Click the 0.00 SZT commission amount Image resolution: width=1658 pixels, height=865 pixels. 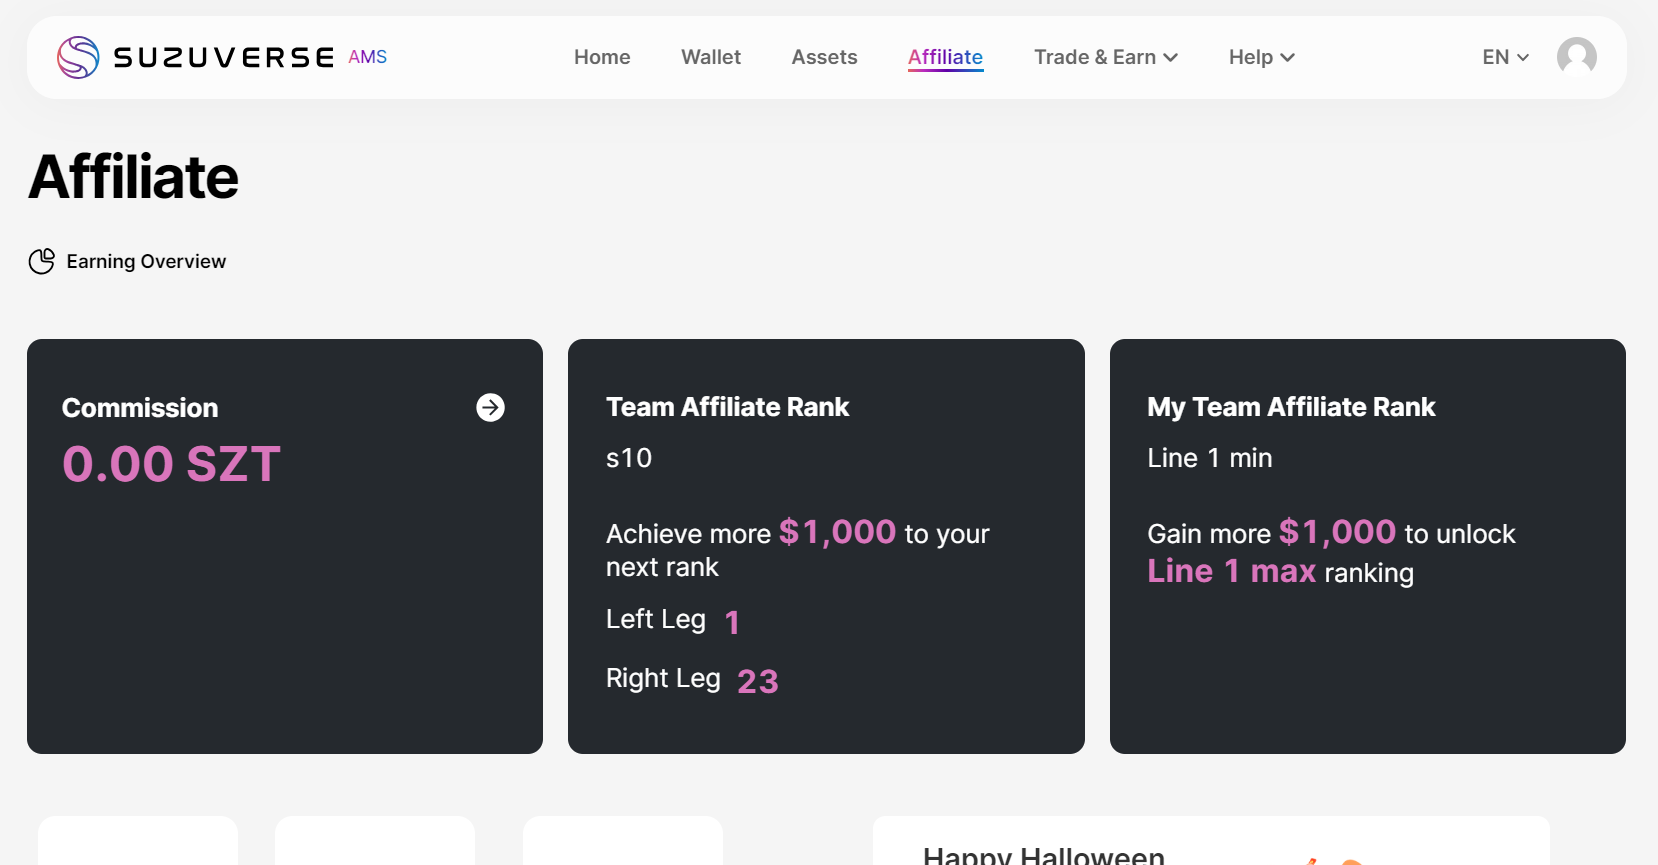pos(171,464)
